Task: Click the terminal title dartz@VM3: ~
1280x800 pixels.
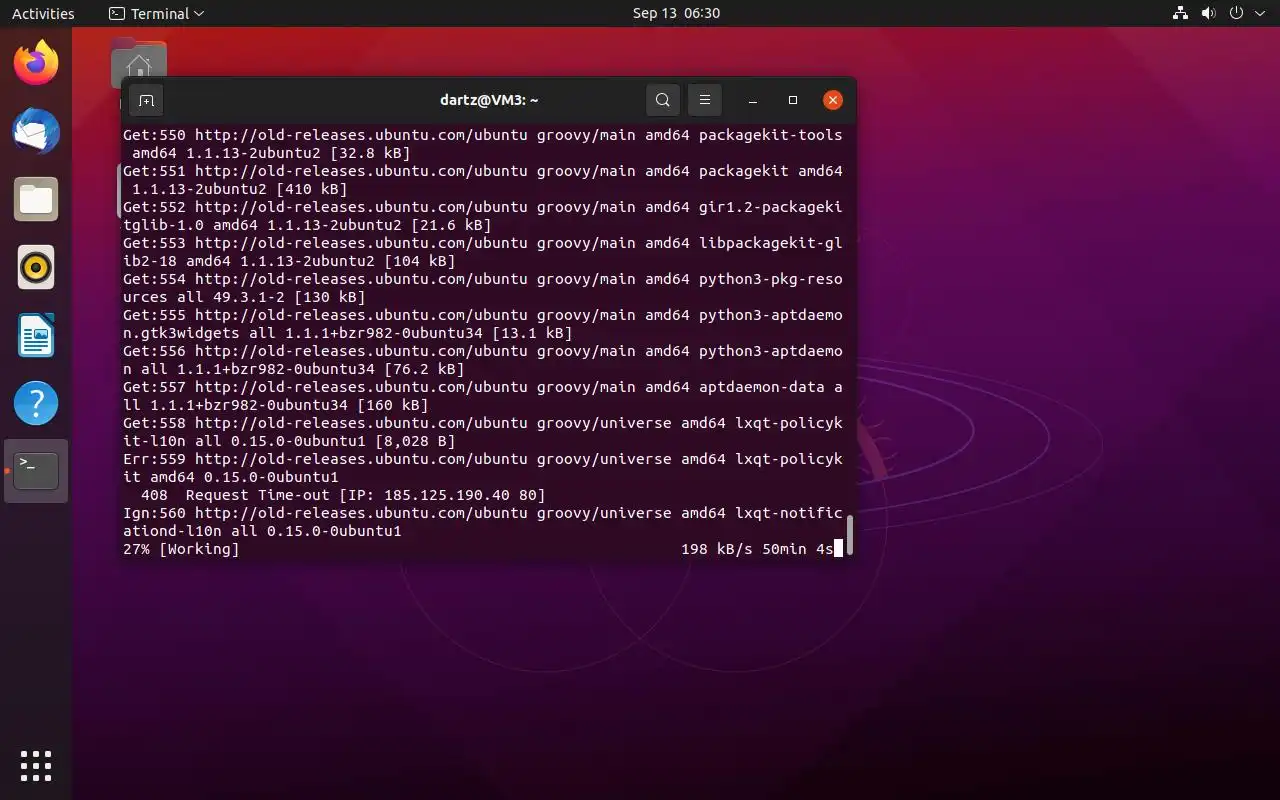Action: [x=489, y=100]
